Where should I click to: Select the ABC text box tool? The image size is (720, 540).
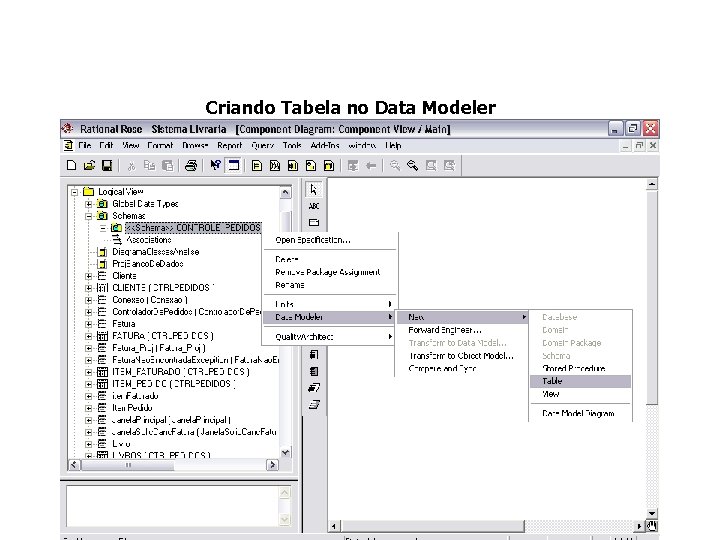click(x=314, y=206)
